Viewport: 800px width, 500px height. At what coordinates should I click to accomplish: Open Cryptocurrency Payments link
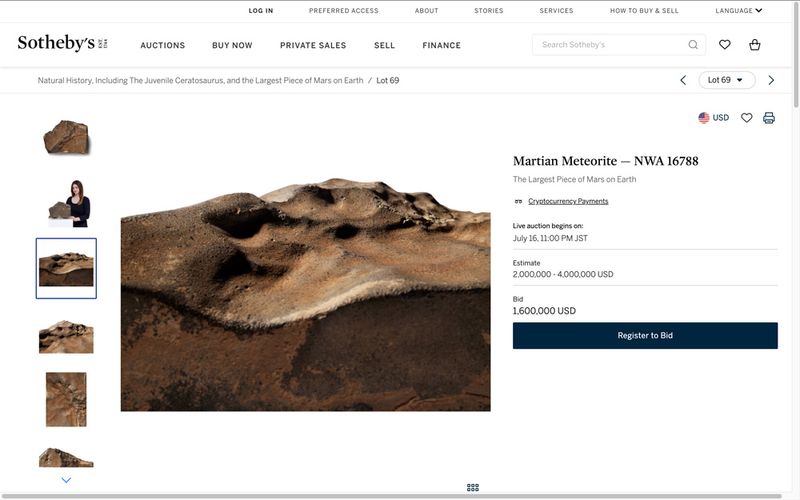click(567, 201)
